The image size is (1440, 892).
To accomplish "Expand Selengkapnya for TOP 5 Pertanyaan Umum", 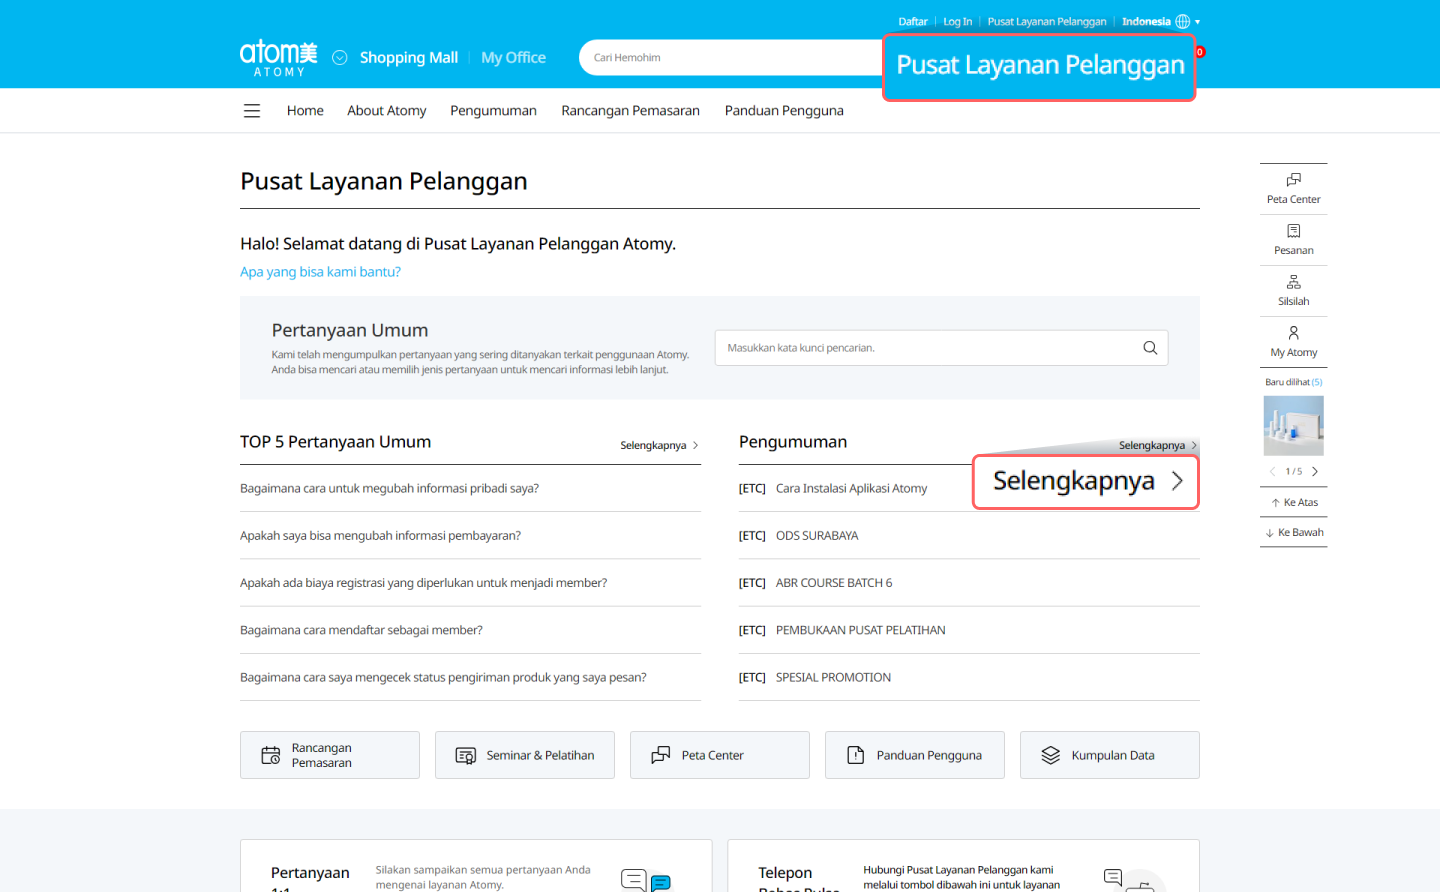I will coord(659,446).
